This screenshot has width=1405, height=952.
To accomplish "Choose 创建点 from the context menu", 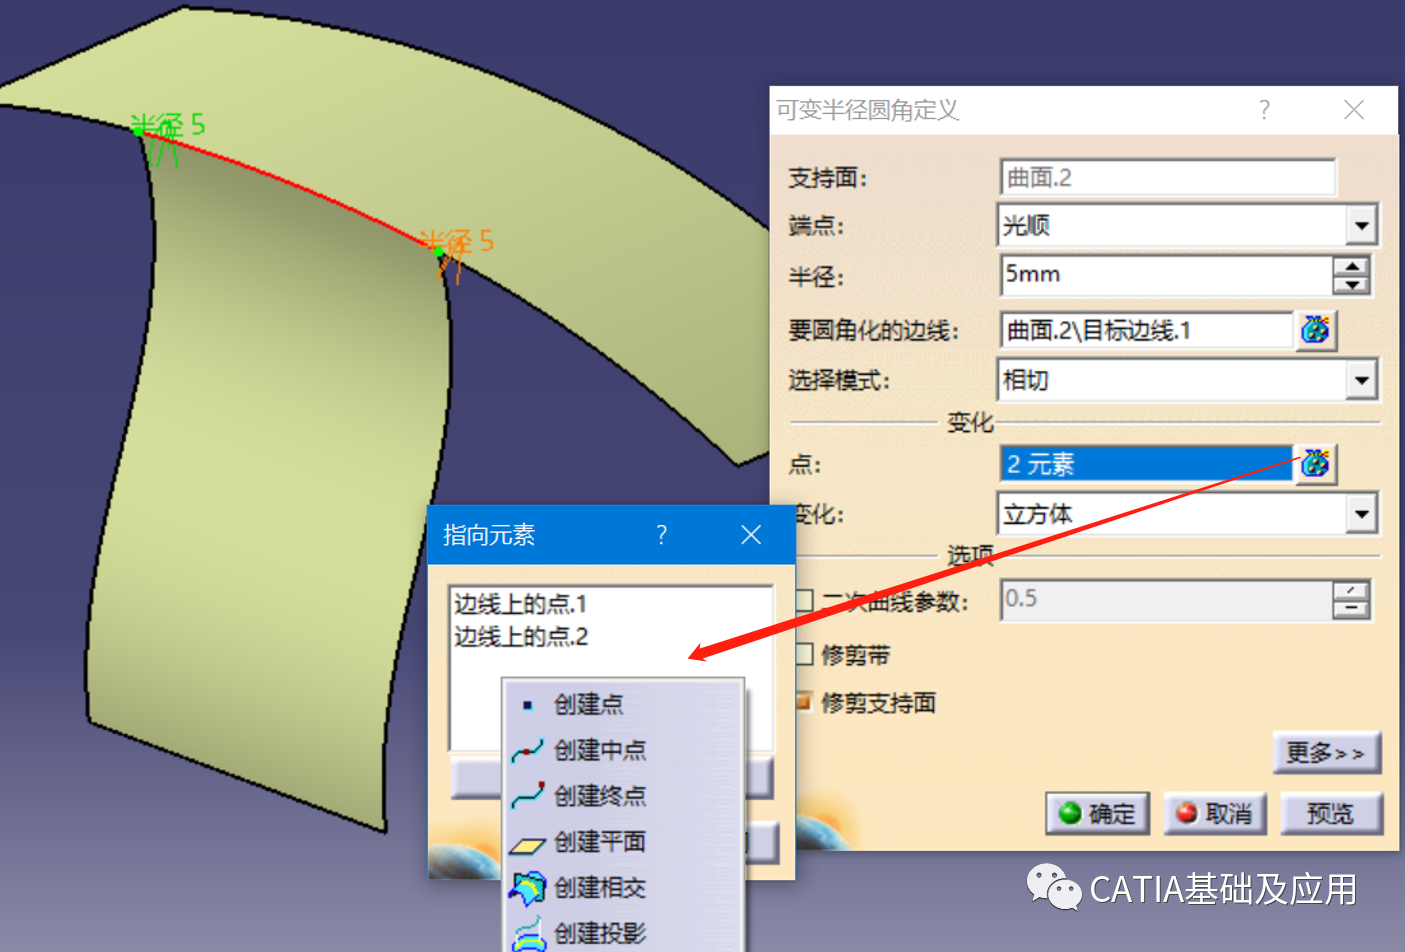I will 624,704.
